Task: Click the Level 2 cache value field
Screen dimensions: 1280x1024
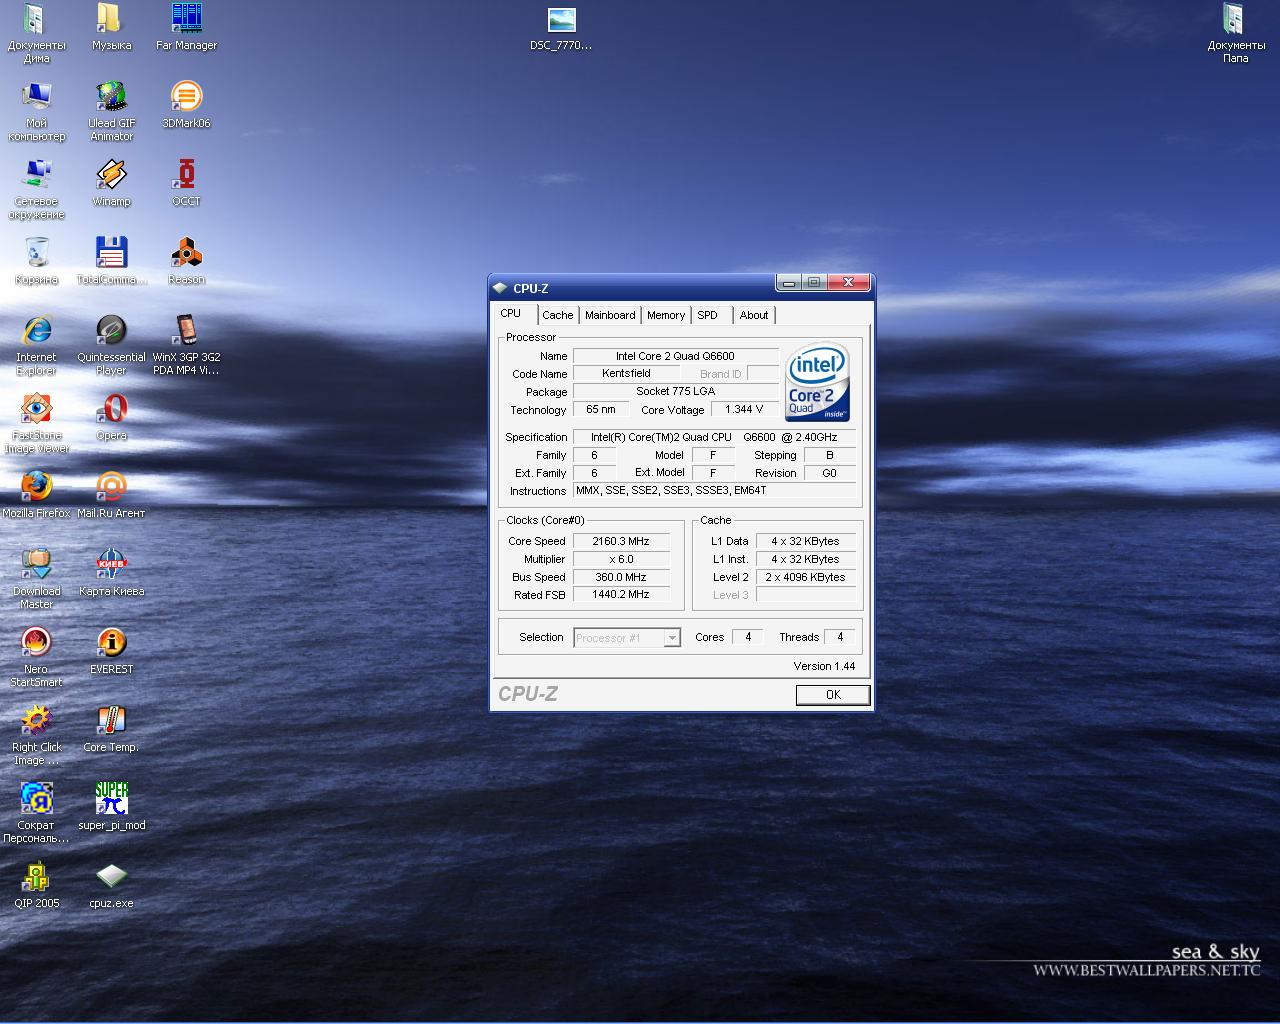Action: [x=806, y=577]
